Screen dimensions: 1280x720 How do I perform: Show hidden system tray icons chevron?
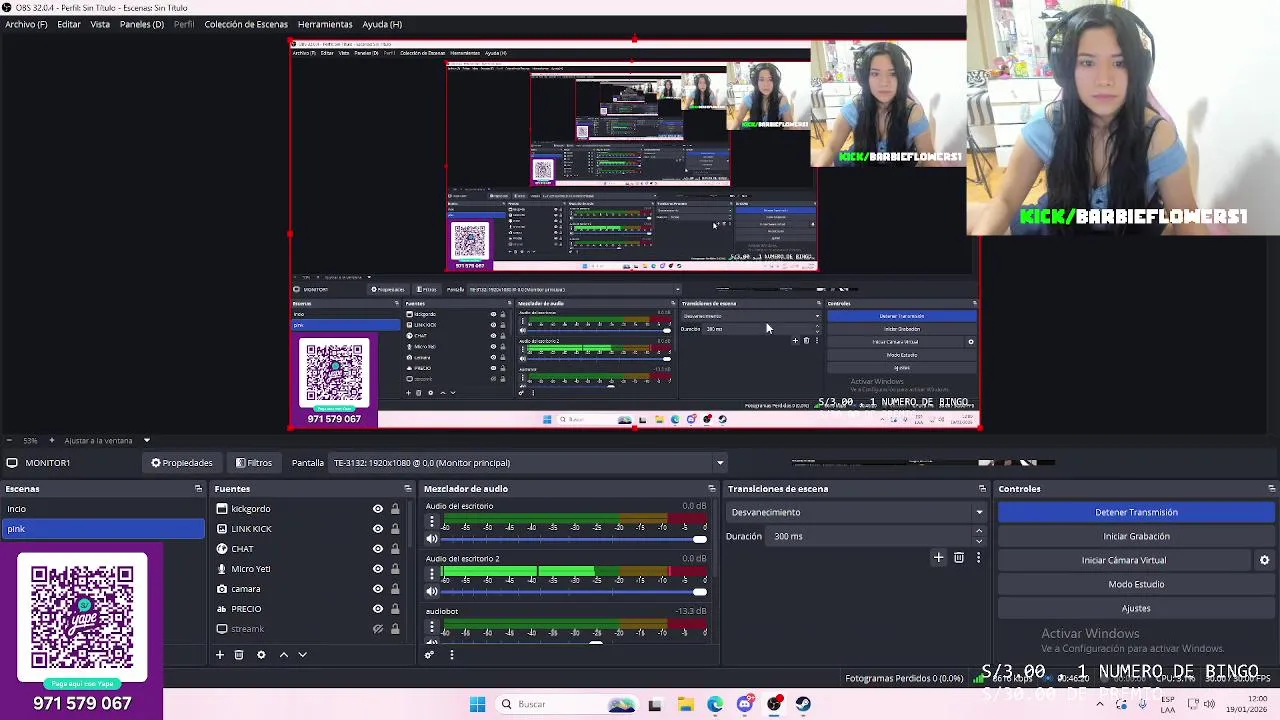pos(1099,704)
